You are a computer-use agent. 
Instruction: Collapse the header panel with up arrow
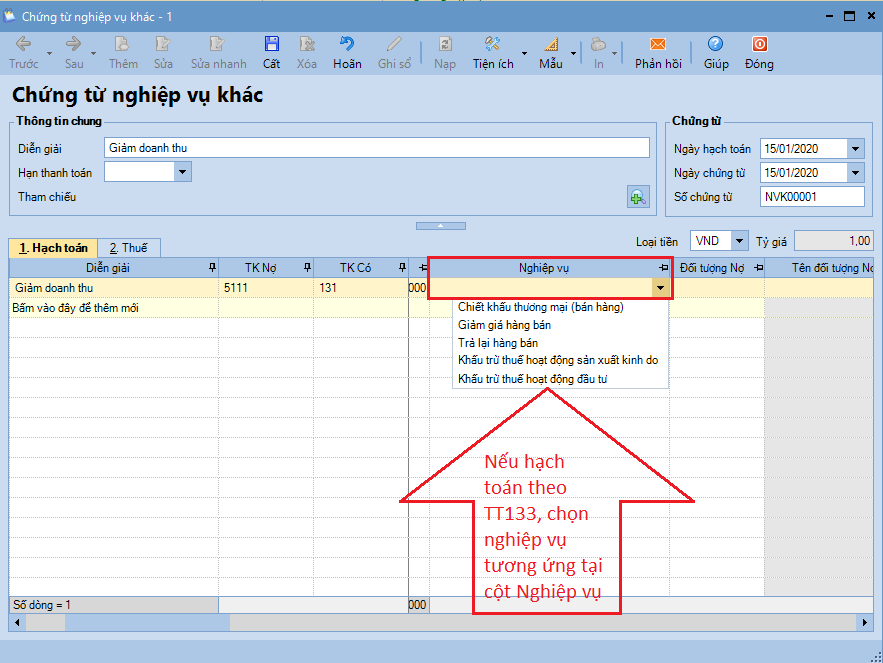click(441, 226)
